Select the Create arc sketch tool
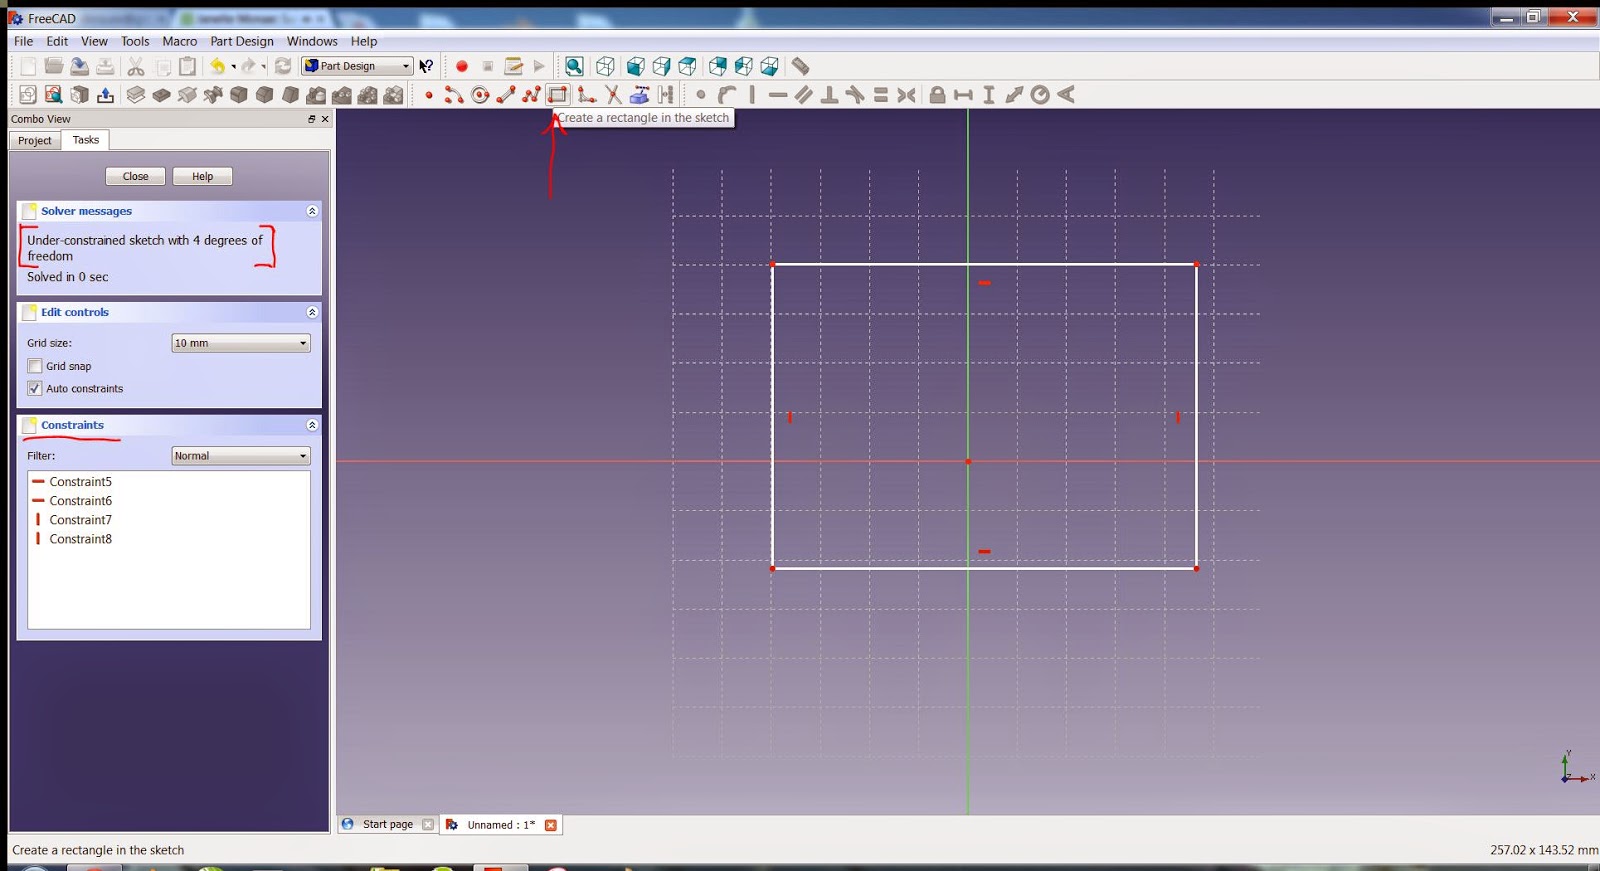The height and width of the screenshot is (871, 1600). pos(454,95)
